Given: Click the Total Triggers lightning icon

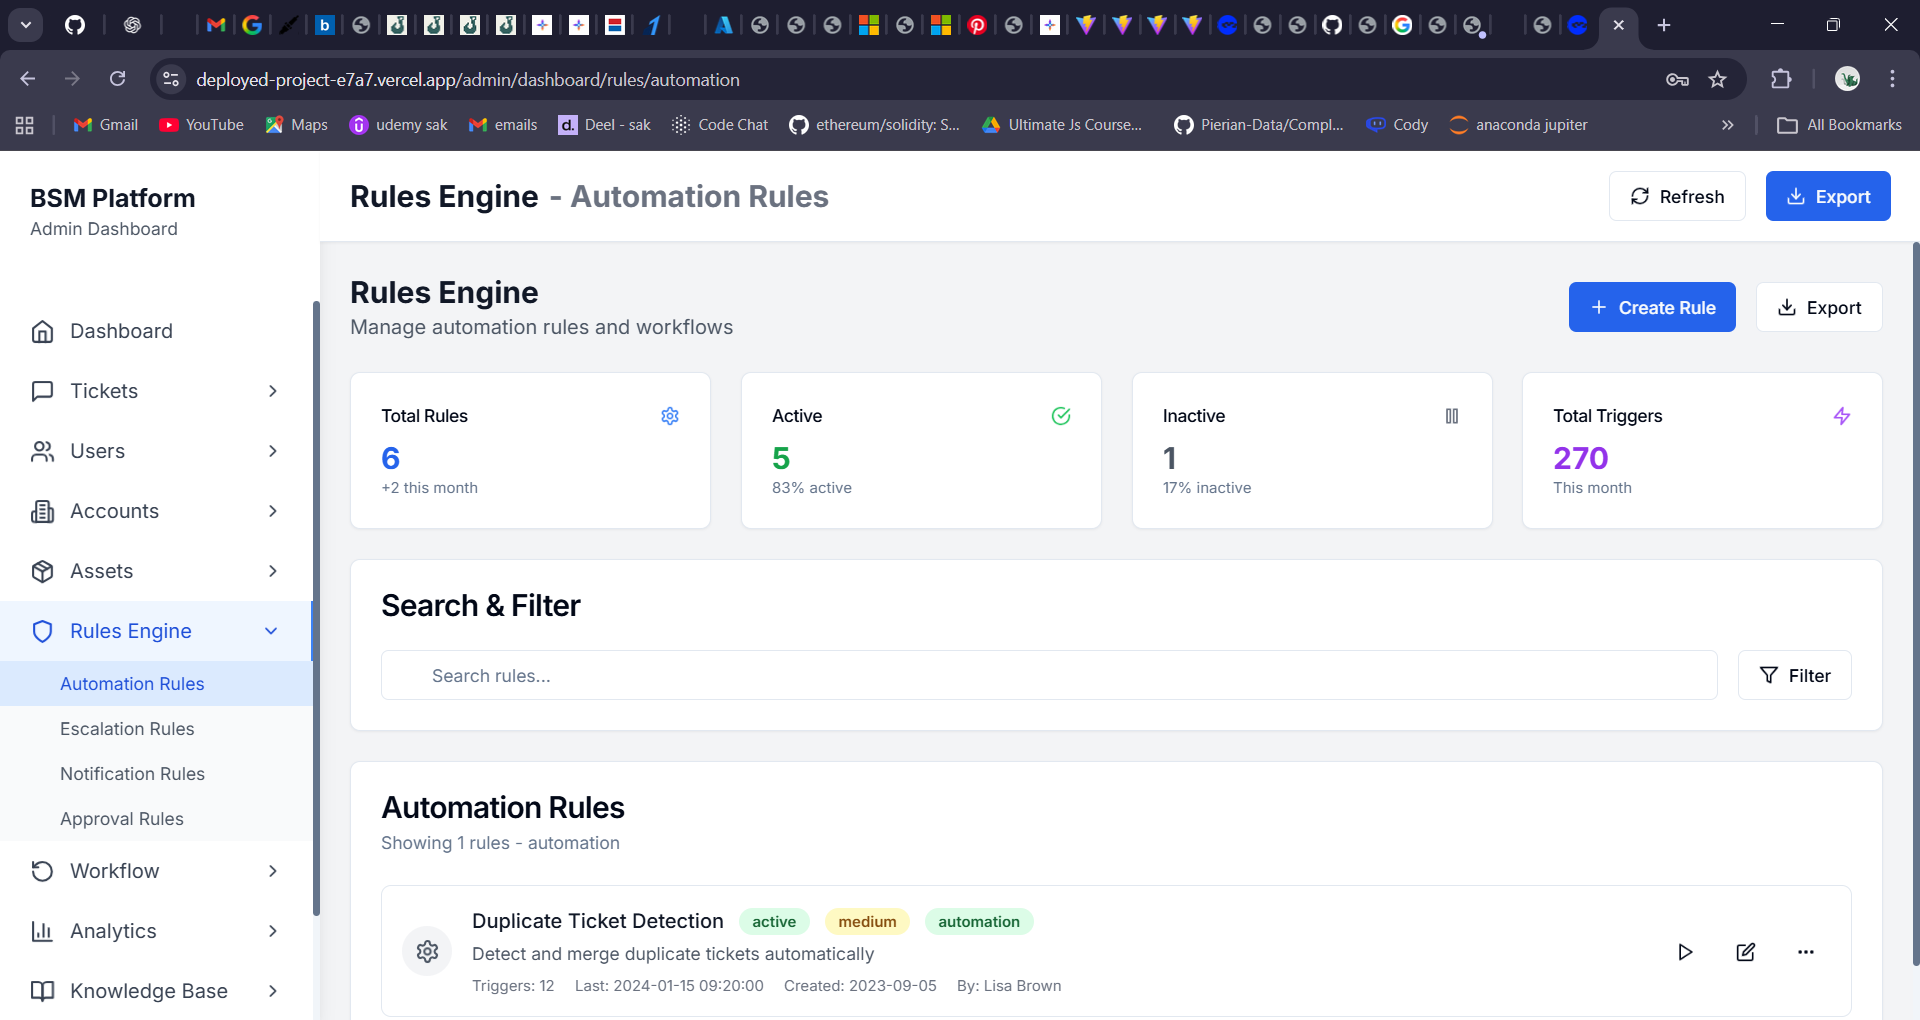Looking at the screenshot, I should [1842, 416].
